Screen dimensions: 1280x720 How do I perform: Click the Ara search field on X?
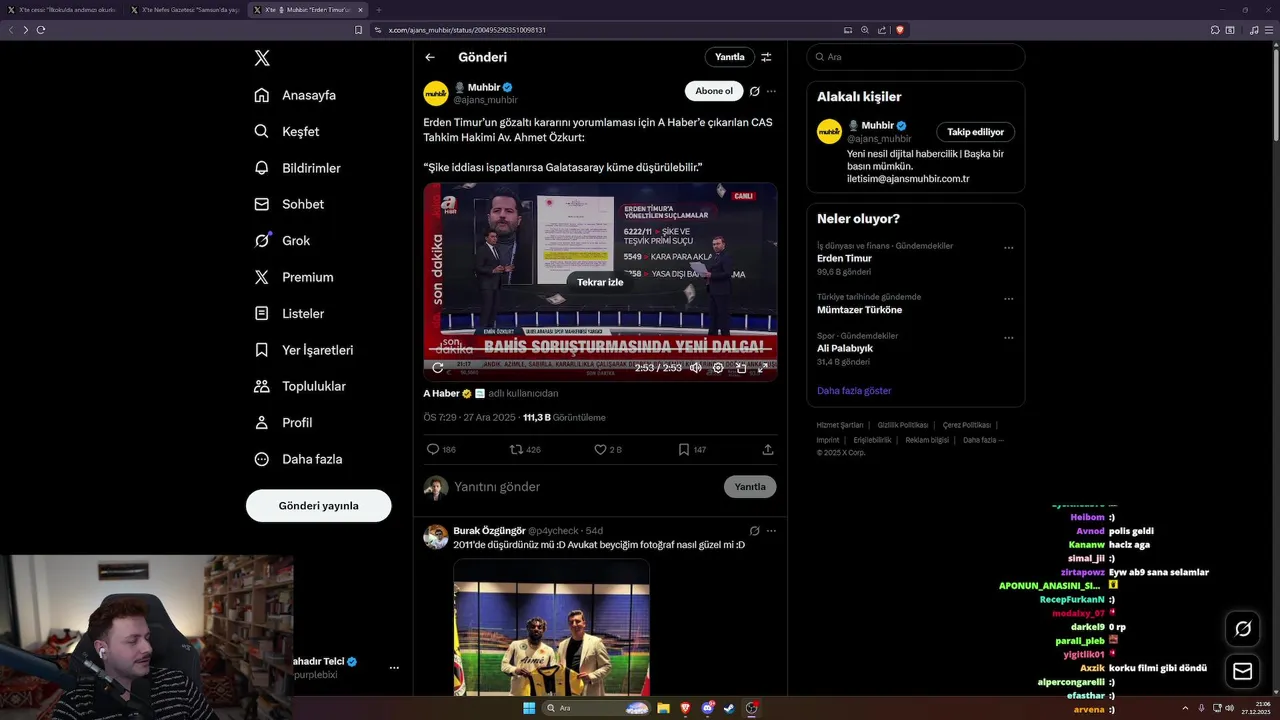pos(916,57)
